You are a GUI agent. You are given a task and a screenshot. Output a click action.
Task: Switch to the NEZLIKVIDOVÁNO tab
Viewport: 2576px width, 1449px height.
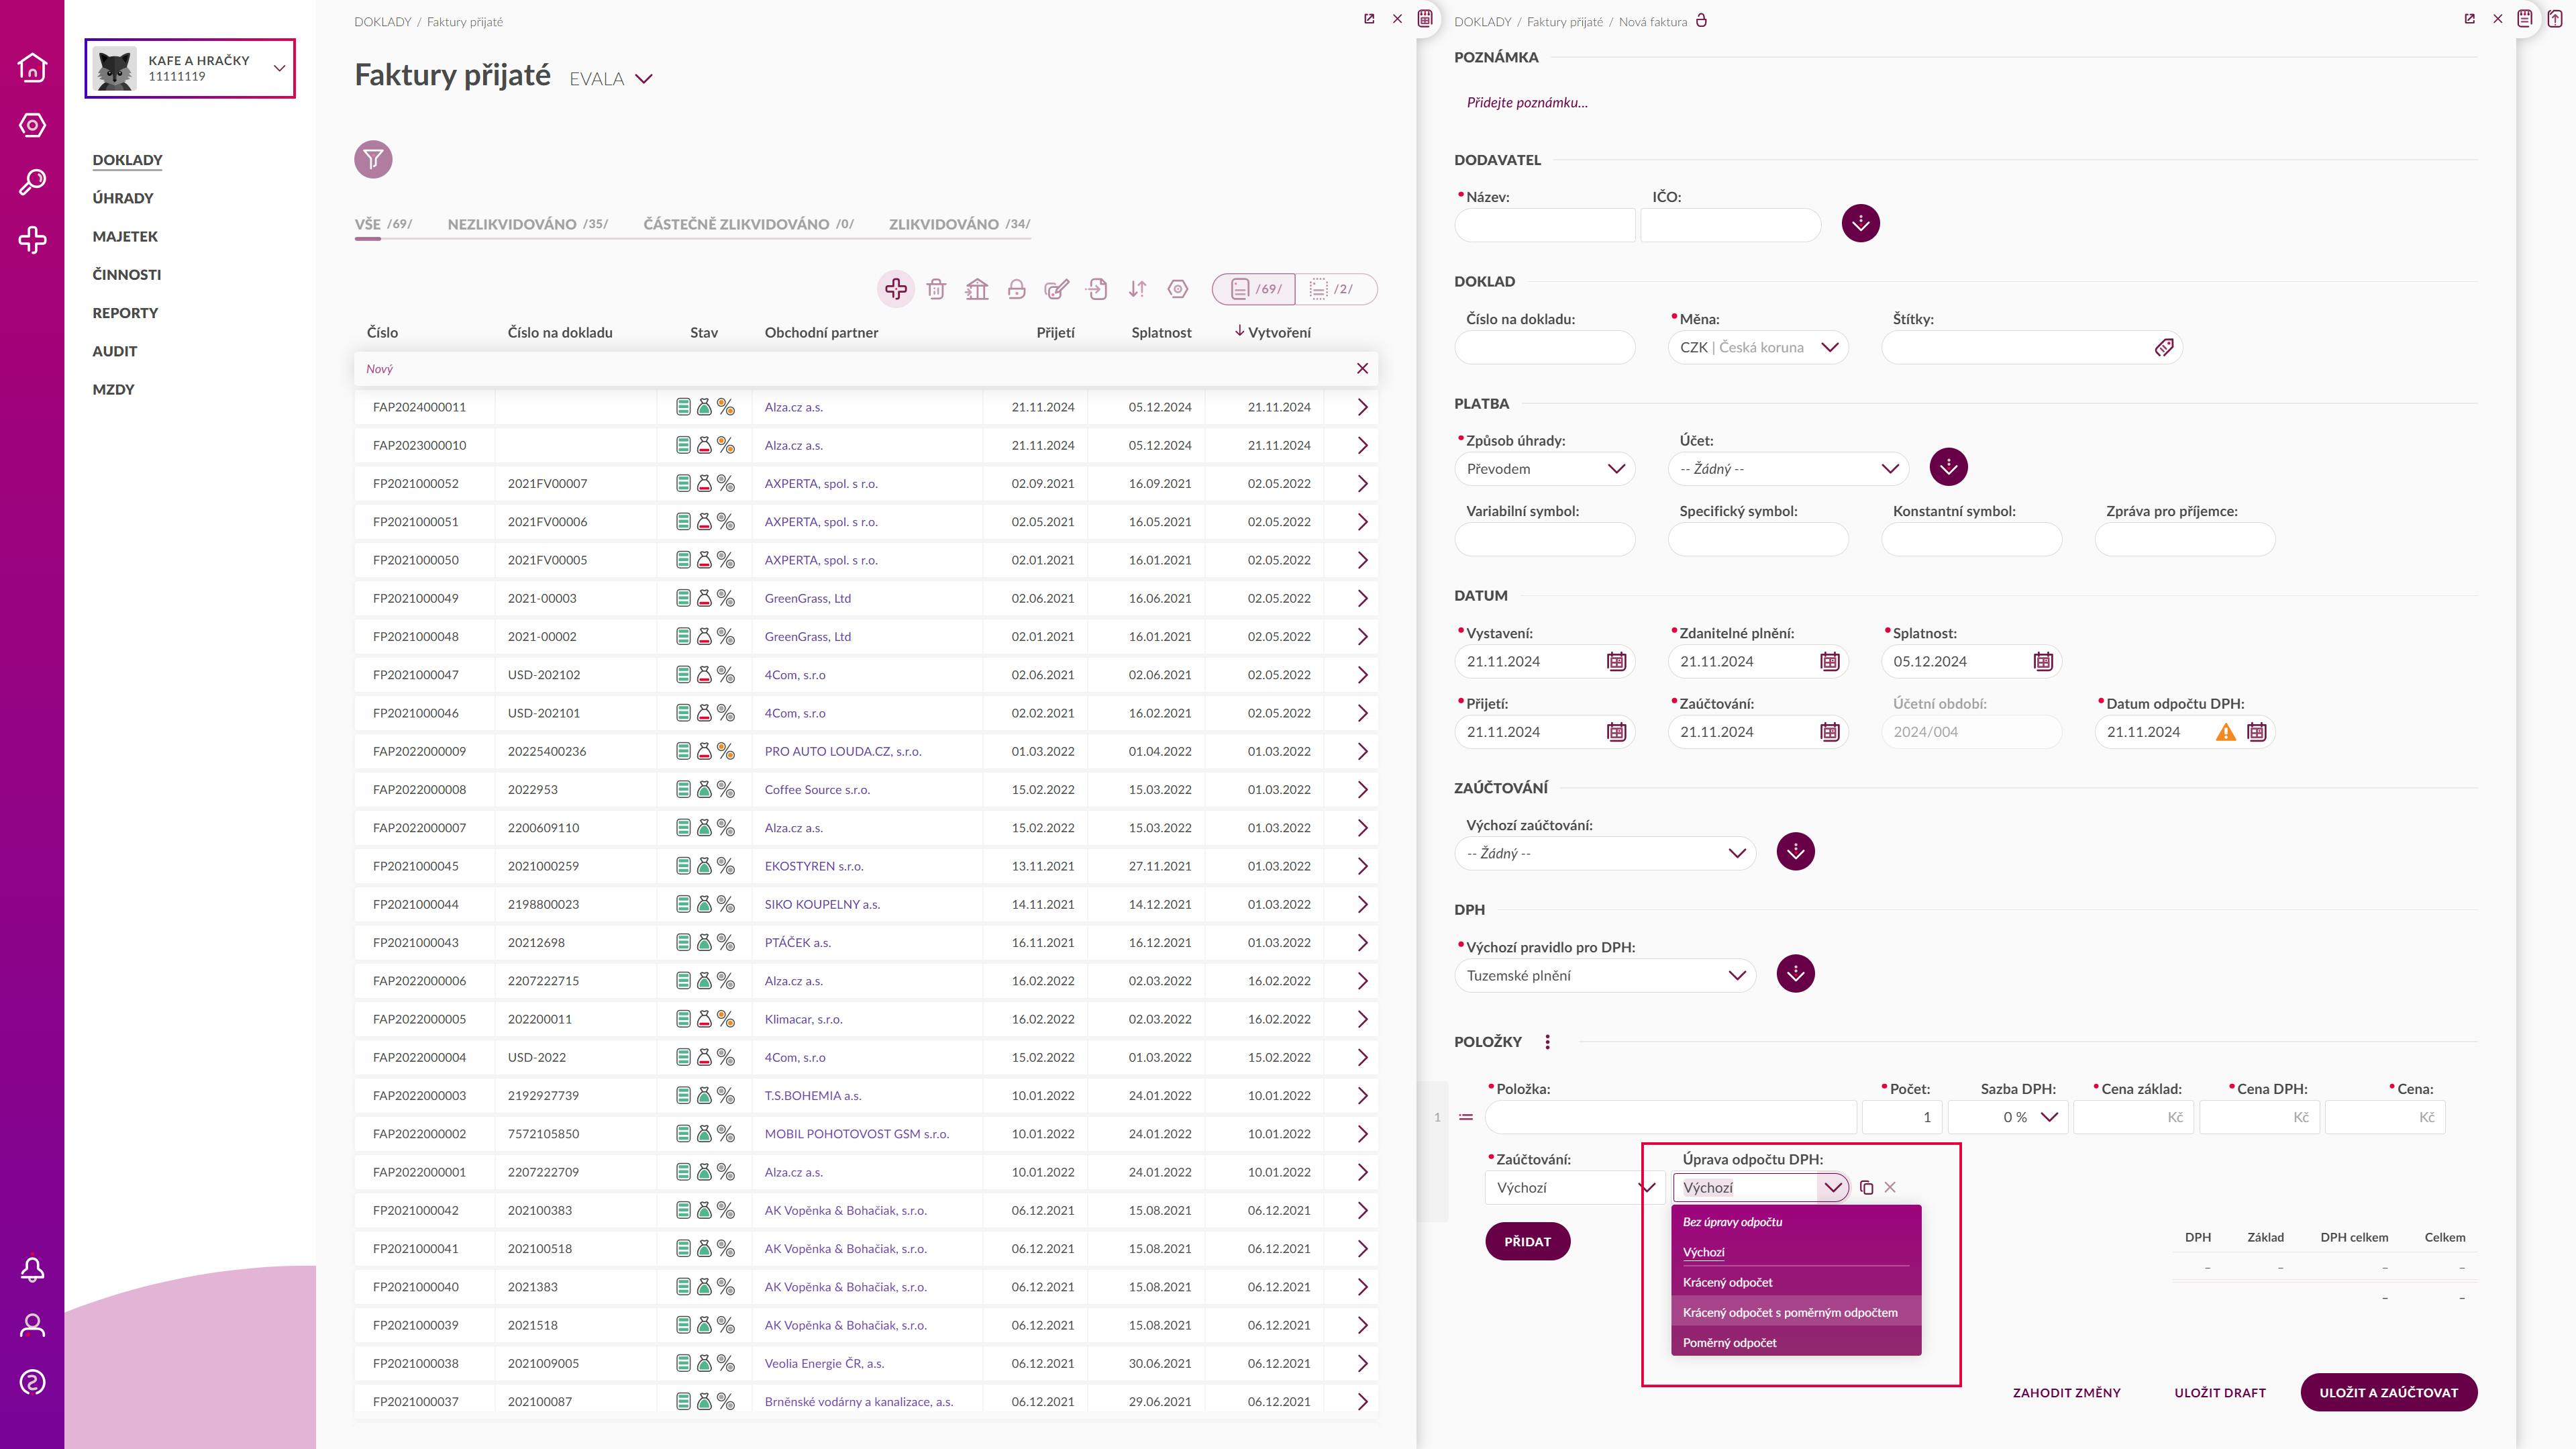pyautogui.click(x=528, y=224)
